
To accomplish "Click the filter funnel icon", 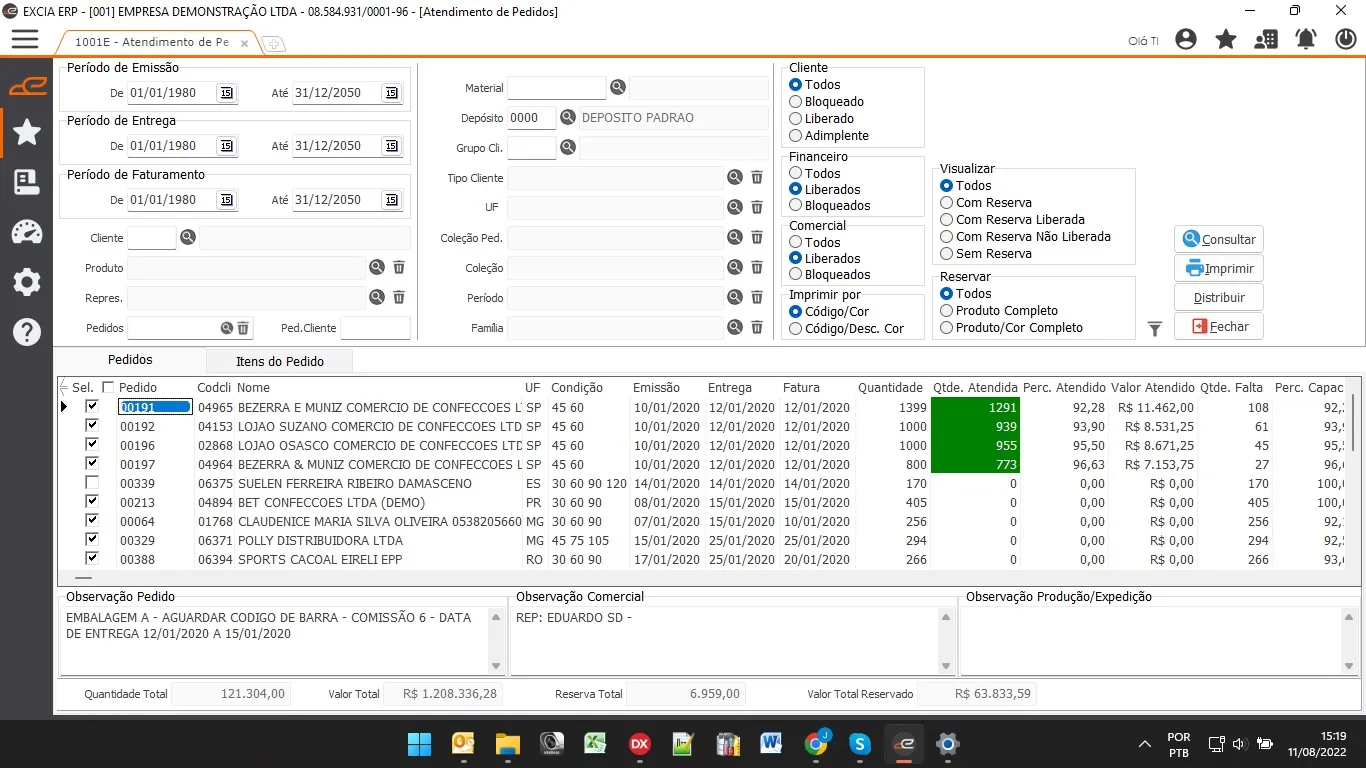I will [x=1155, y=329].
